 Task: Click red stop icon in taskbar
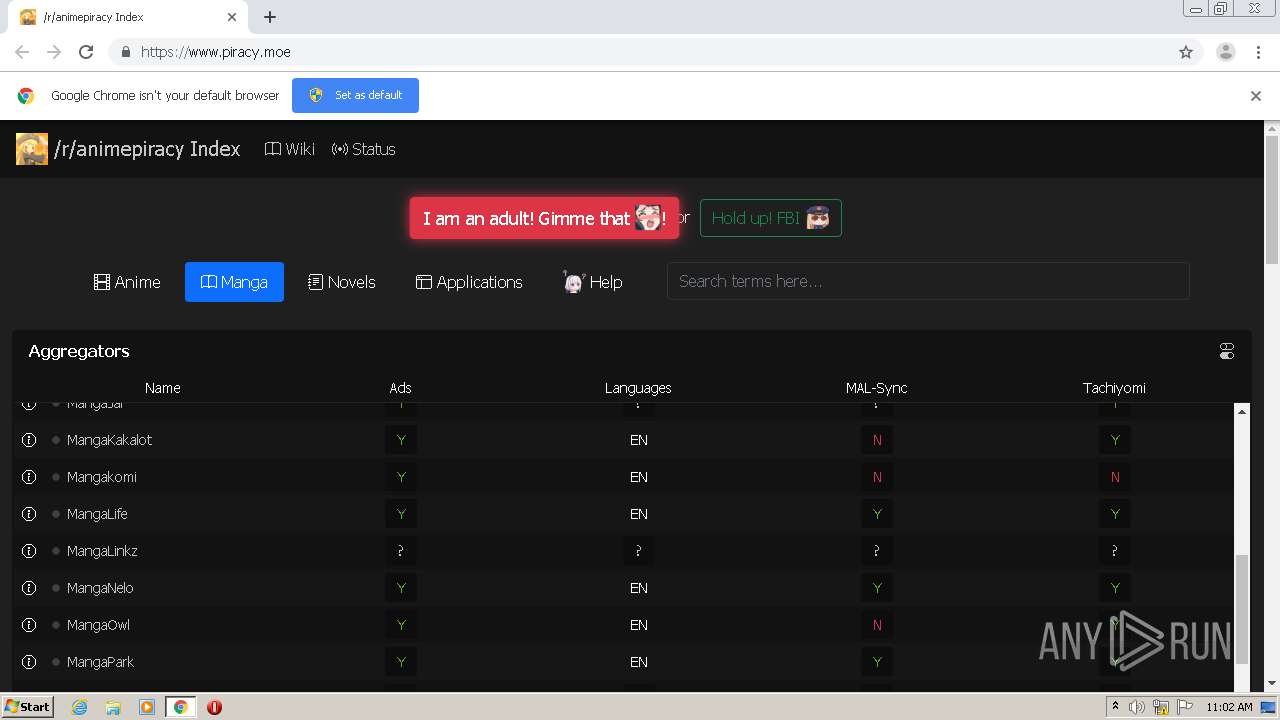point(214,707)
